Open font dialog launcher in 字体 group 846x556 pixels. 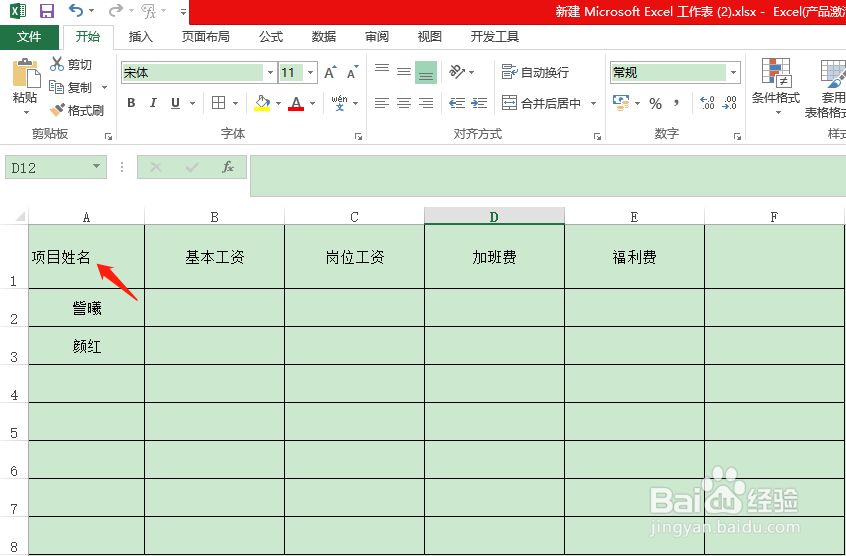[358, 137]
